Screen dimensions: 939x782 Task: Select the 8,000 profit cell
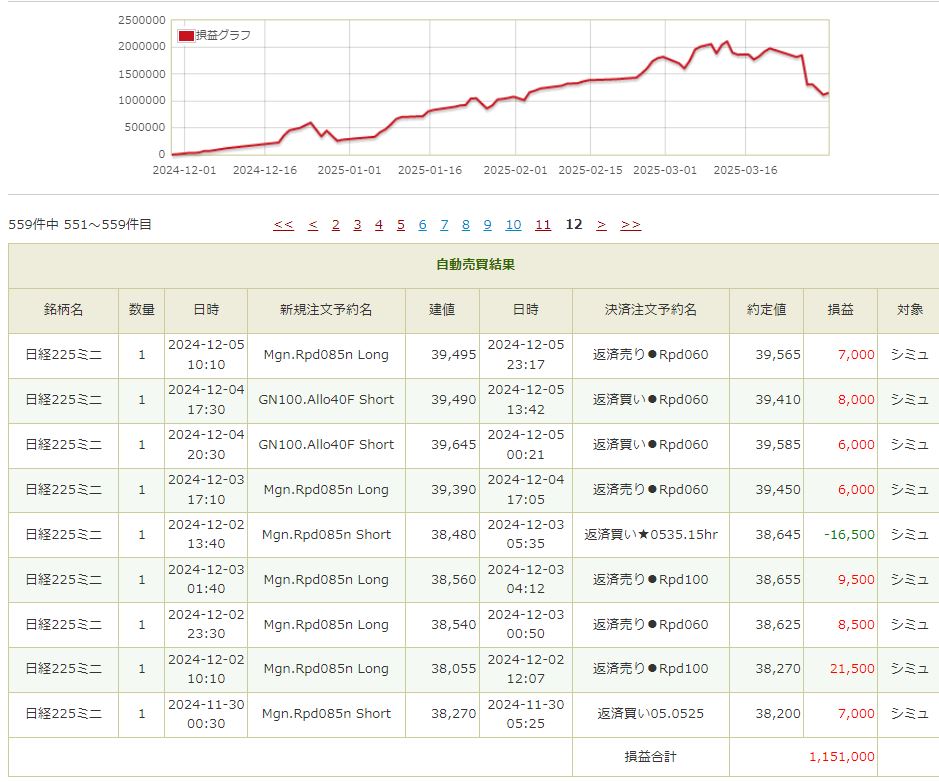[840, 400]
